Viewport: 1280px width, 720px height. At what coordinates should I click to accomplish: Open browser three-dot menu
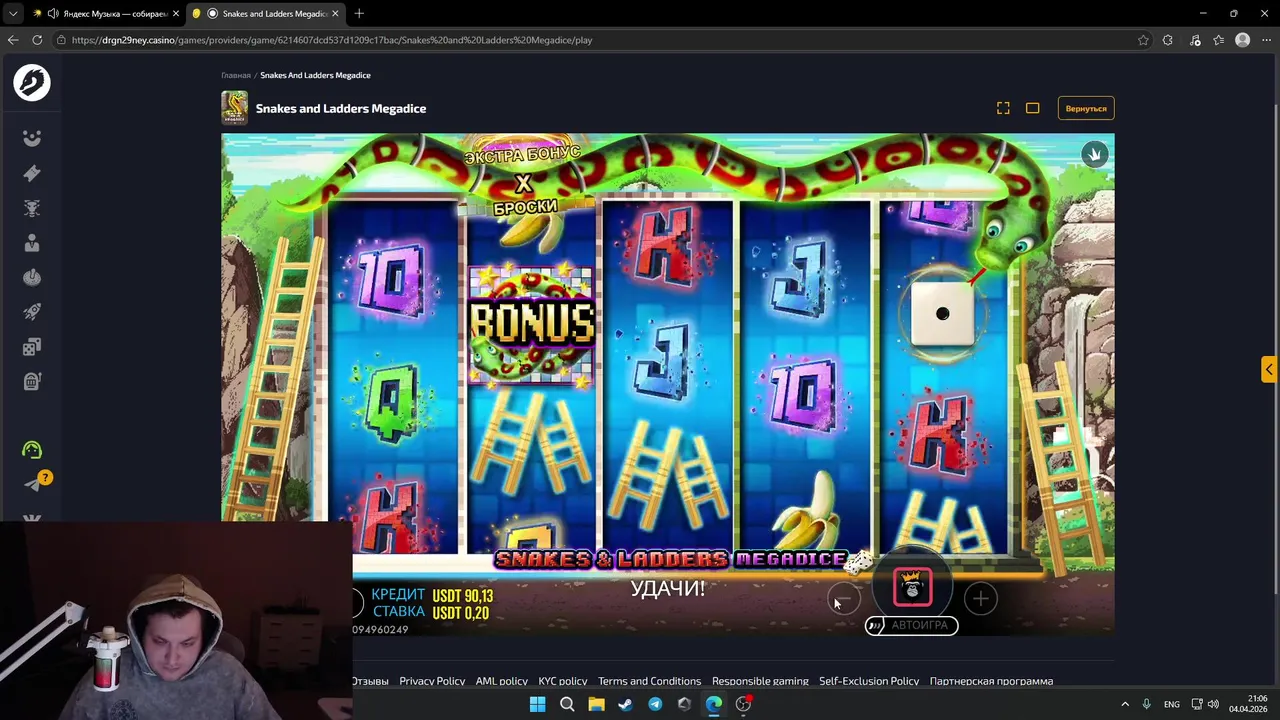[1266, 40]
